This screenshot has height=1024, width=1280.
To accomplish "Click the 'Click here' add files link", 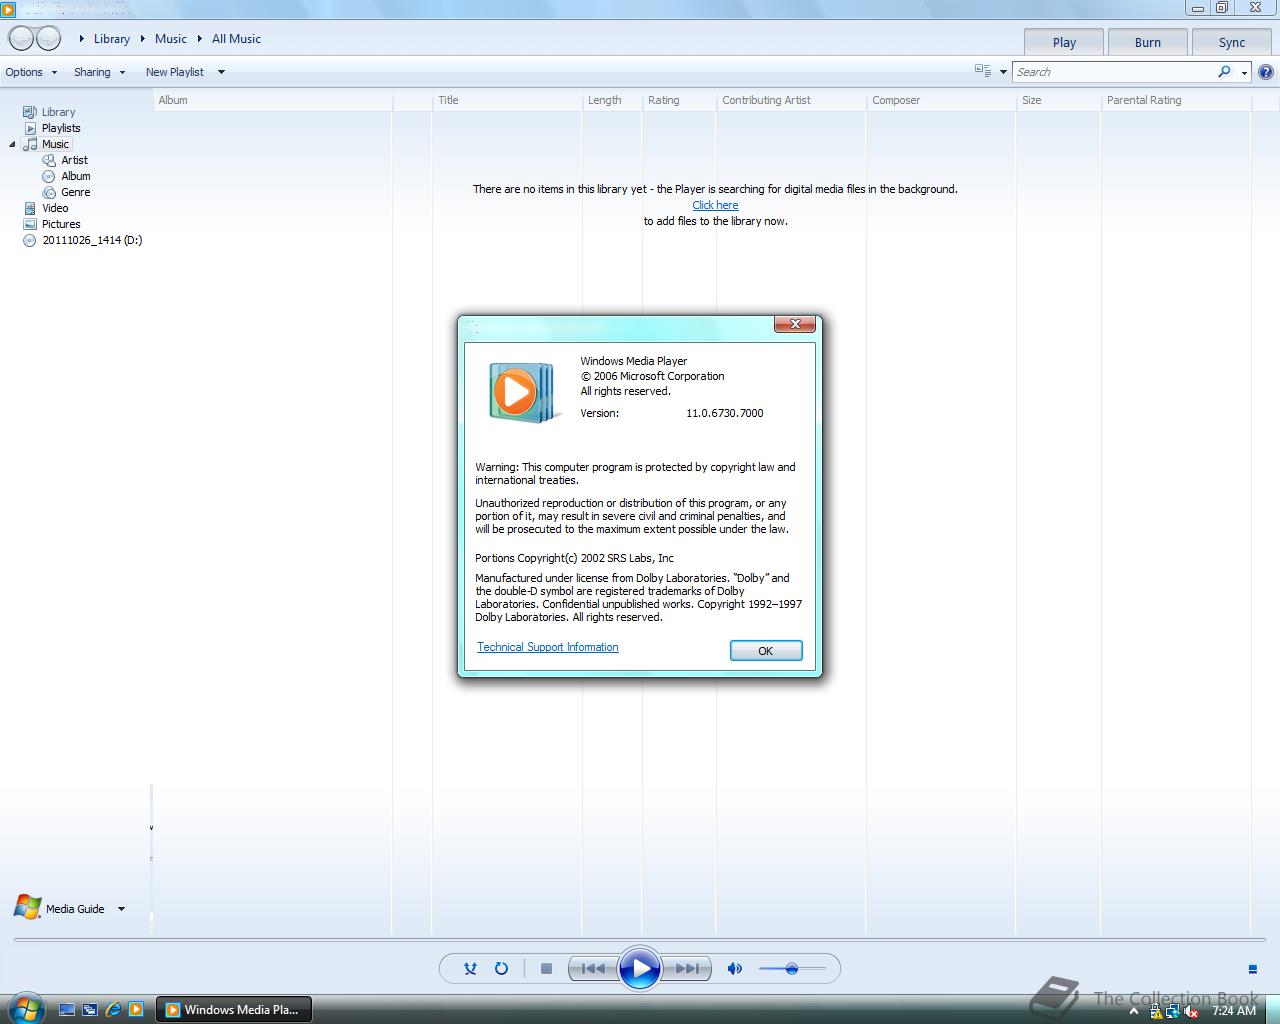I will (715, 205).
